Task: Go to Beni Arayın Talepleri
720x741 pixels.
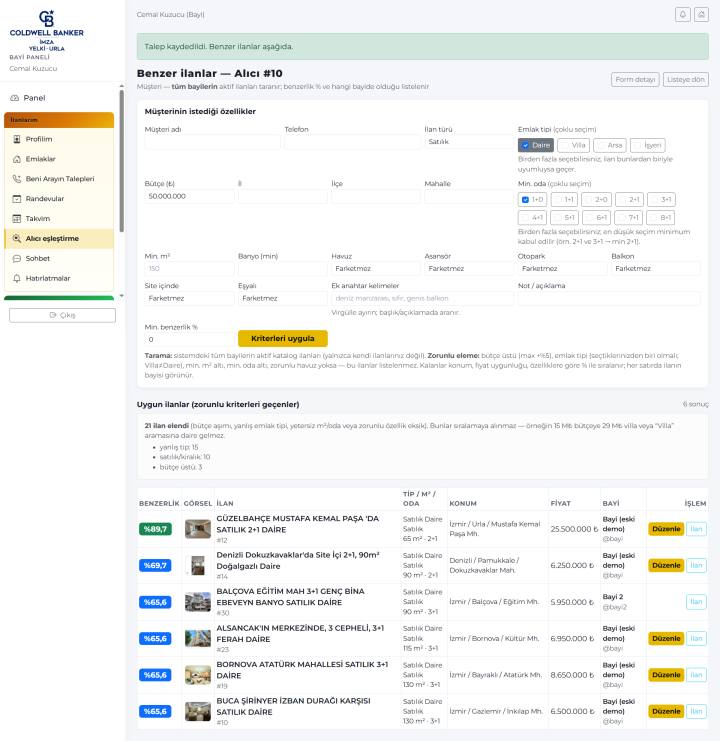Action: coord(59,179)
